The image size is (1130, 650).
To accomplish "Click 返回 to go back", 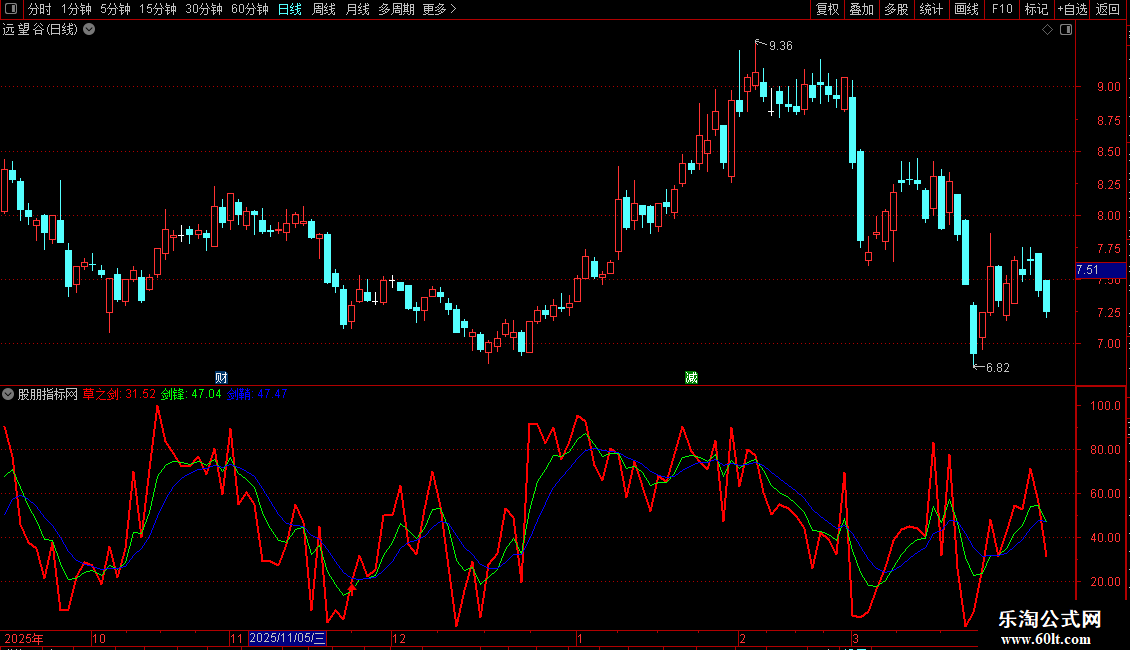I will tap(1108, 9).
